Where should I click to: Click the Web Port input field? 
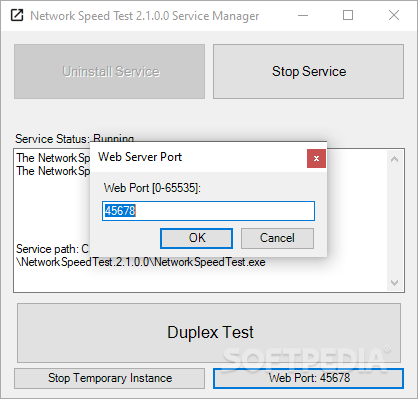point(208,211)
